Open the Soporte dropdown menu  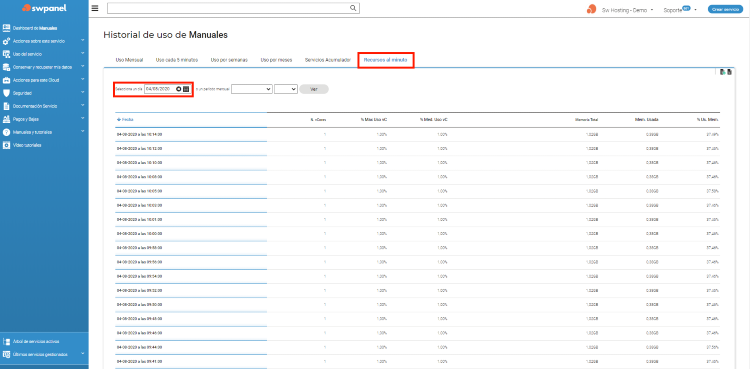[680, 10]
